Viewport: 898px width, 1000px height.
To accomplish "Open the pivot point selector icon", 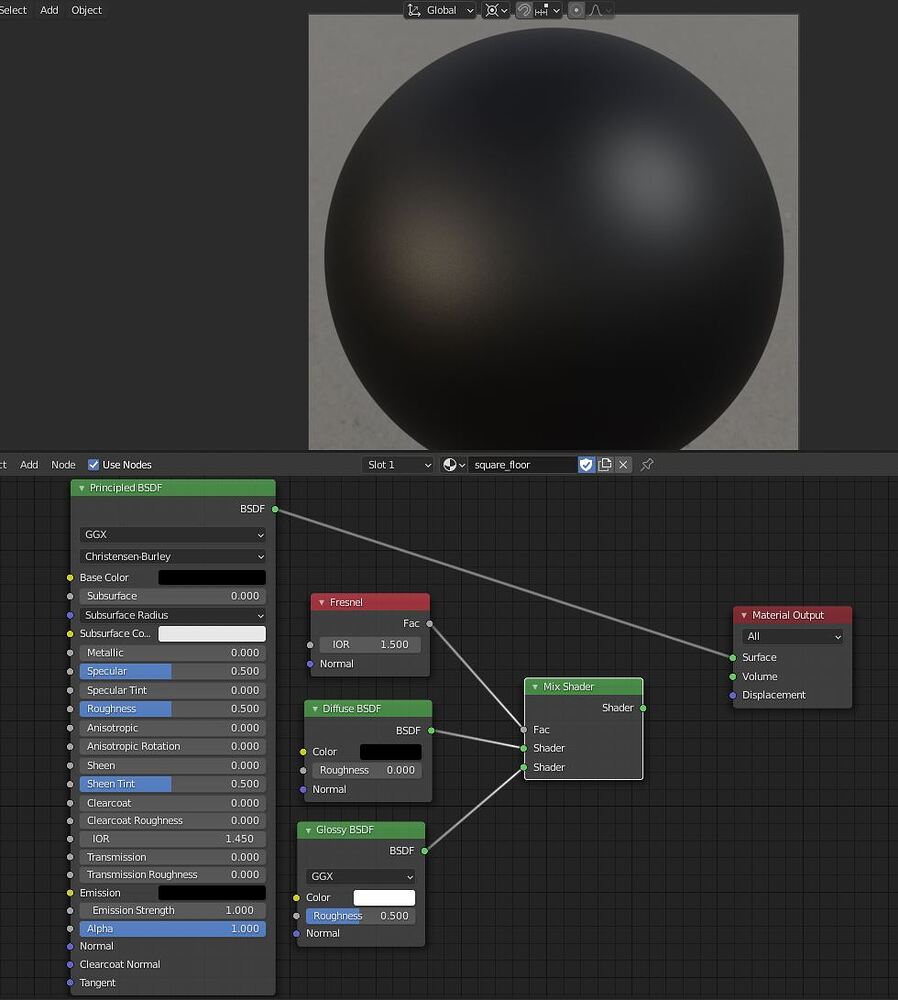I will coord(492,10).
